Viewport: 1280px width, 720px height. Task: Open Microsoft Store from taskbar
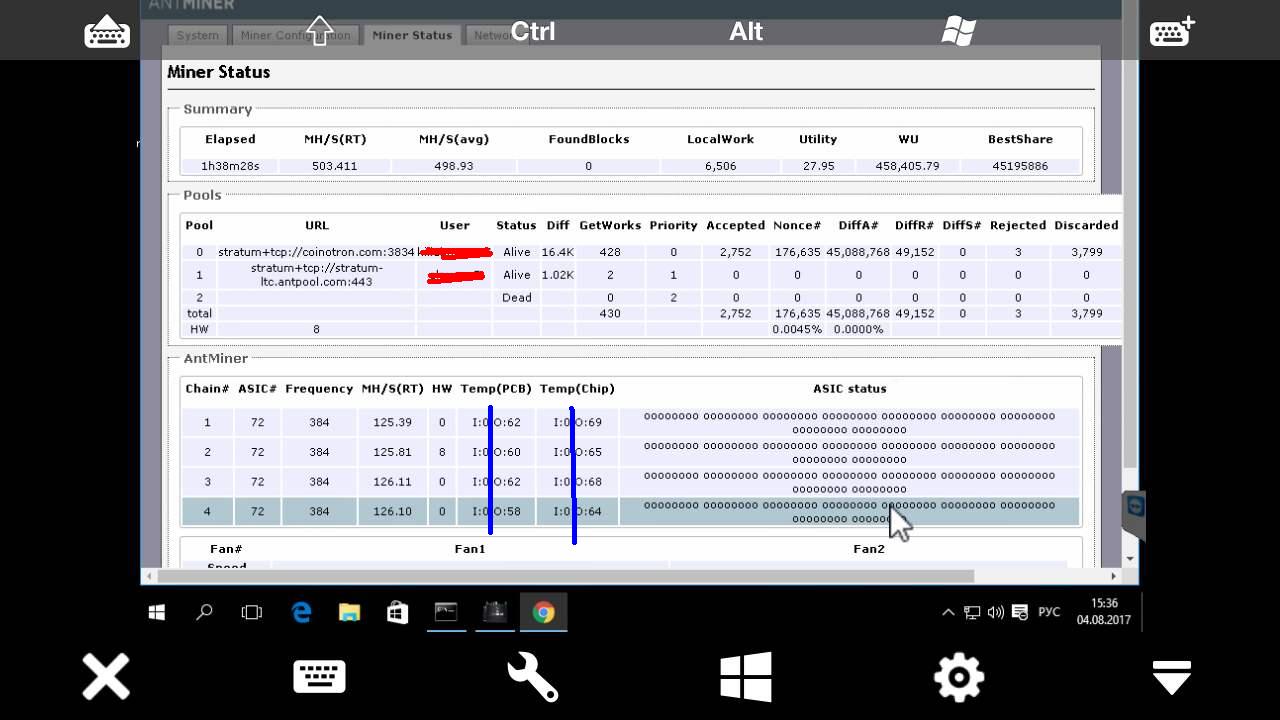[397, 612]
